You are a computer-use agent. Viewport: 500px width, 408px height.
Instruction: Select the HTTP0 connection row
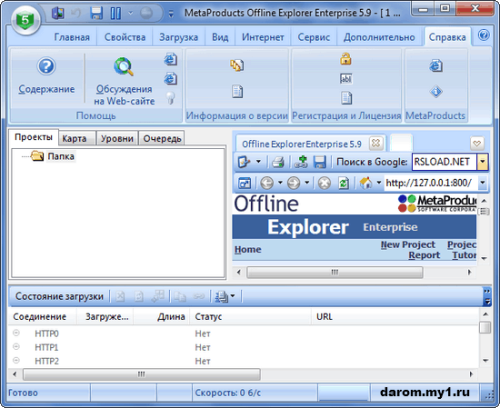click(243, 334)
